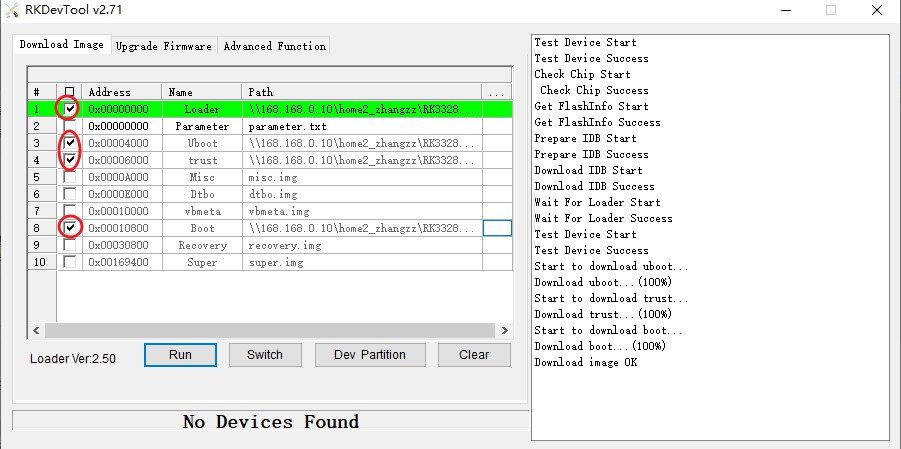Click 'Download uboot...(100%)' log line
Screen dimensions: 901x449
[603, 282]
